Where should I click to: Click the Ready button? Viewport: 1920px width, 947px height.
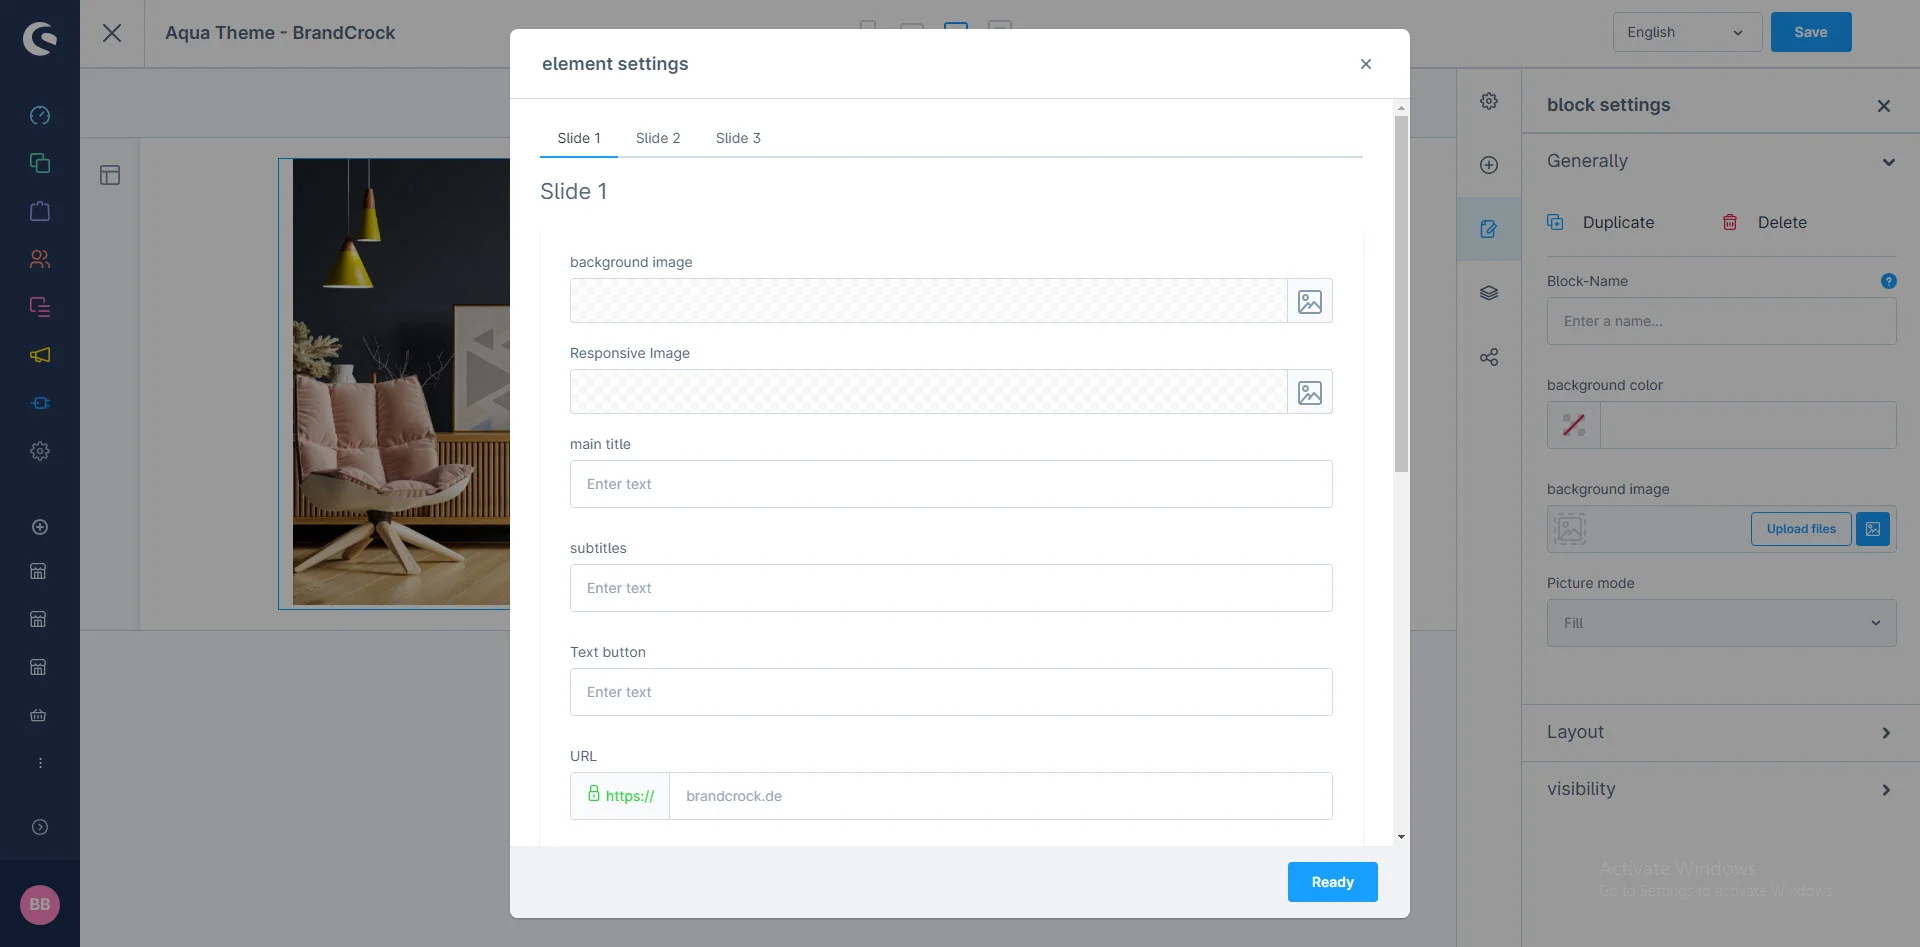(1332, 882)
